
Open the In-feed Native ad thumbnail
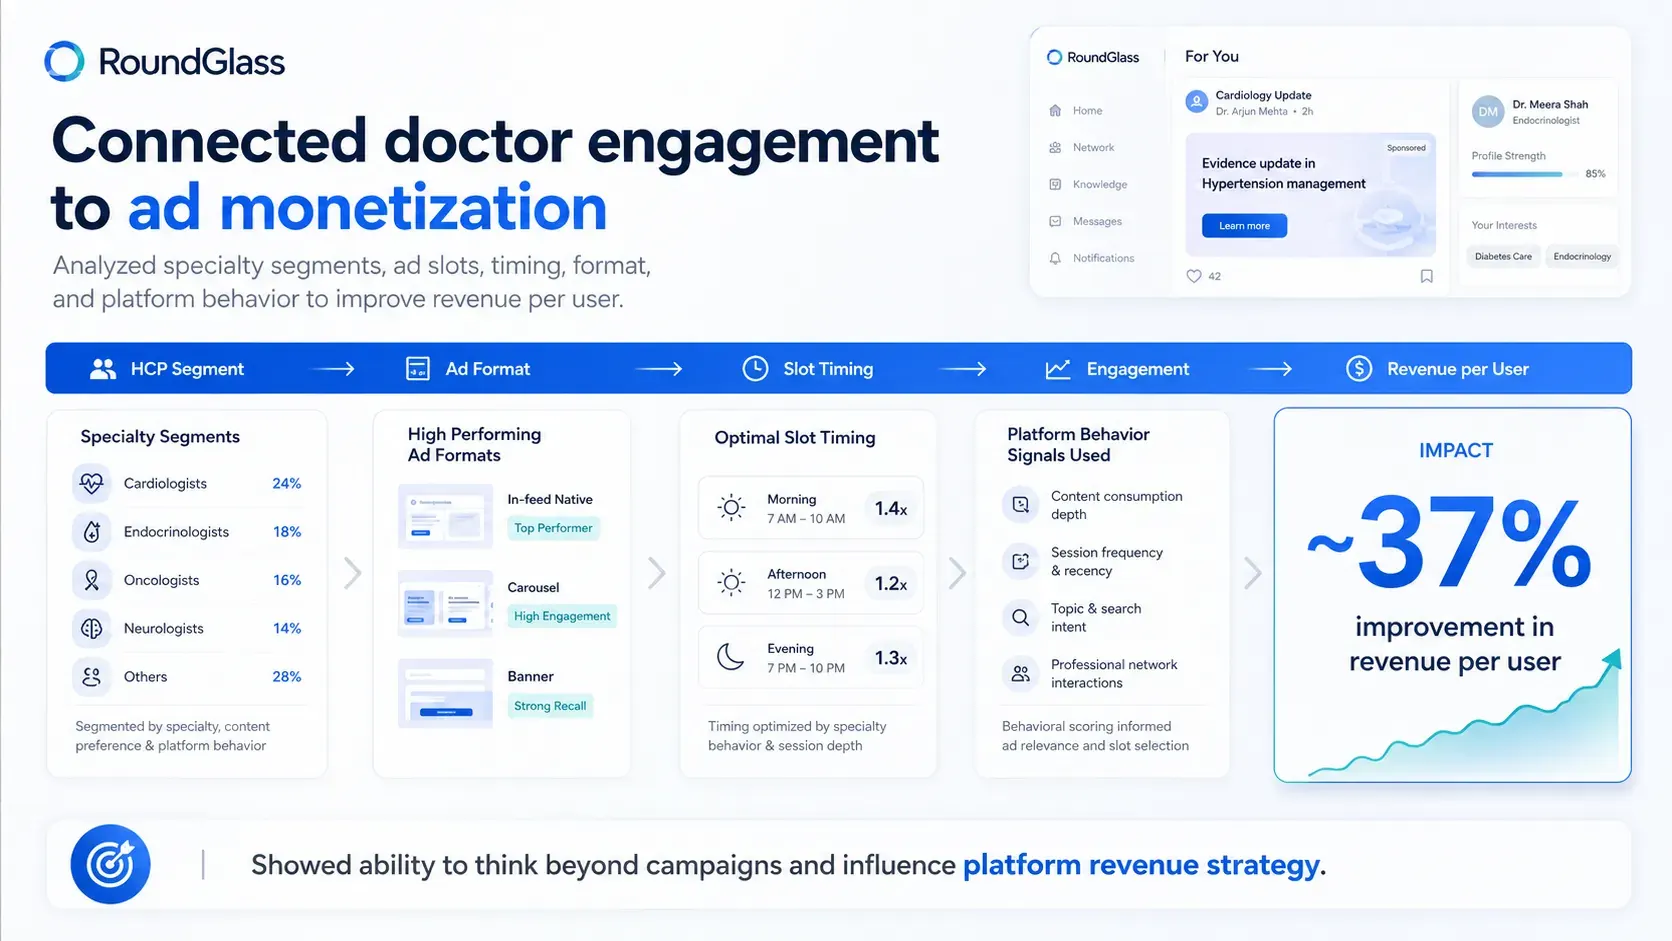point(445,516)
